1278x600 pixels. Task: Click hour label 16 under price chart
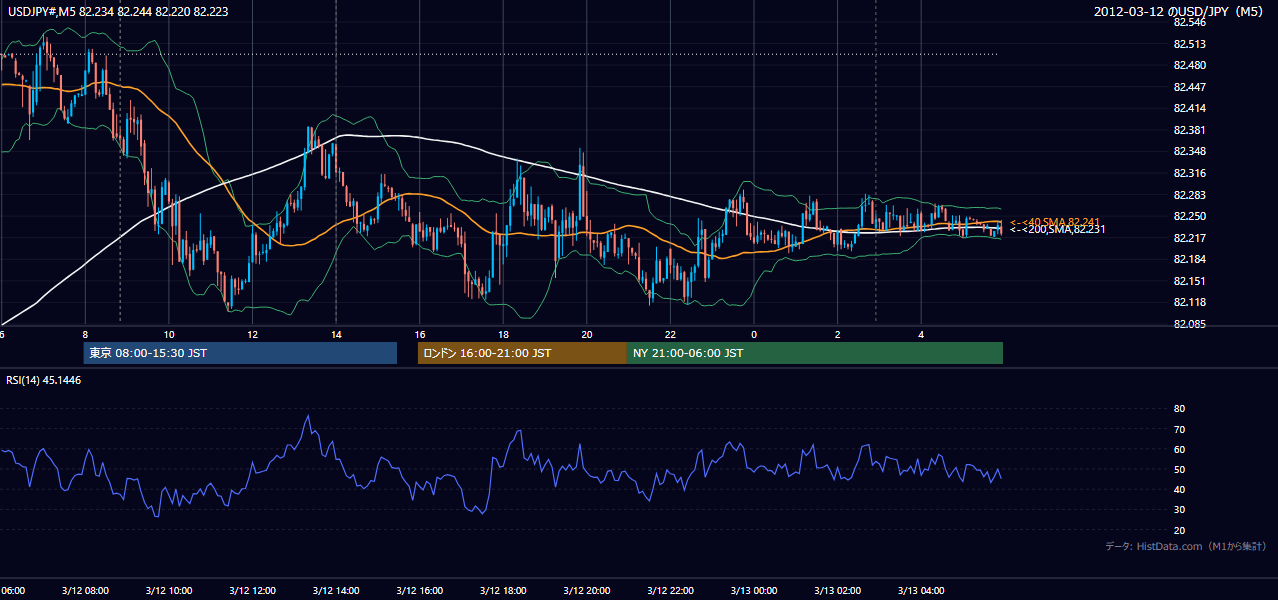coord(420,335)
